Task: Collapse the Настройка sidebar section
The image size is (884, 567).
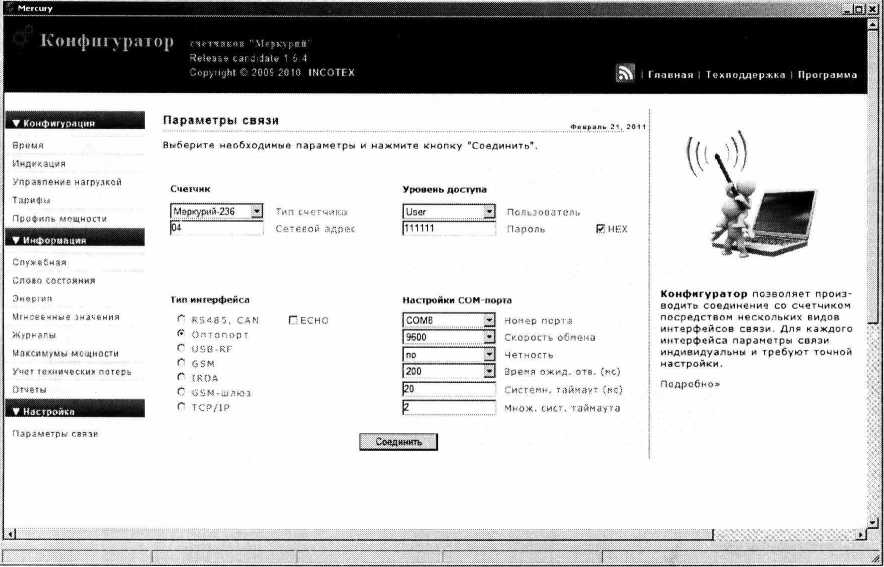Action: click(74, 411)
